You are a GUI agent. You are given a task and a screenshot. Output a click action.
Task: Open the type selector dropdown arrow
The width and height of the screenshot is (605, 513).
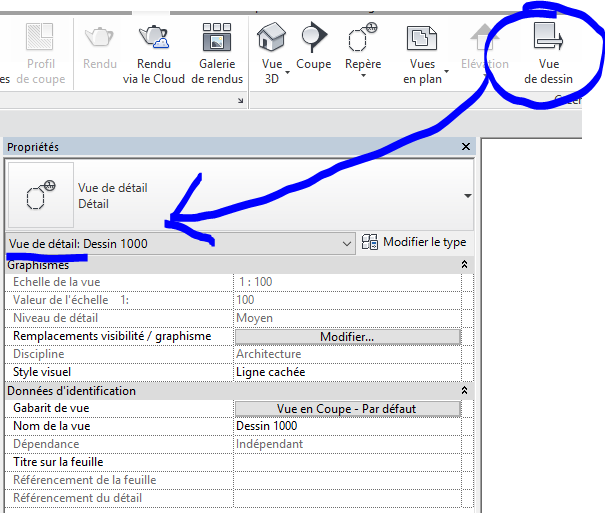click(468, 196)
